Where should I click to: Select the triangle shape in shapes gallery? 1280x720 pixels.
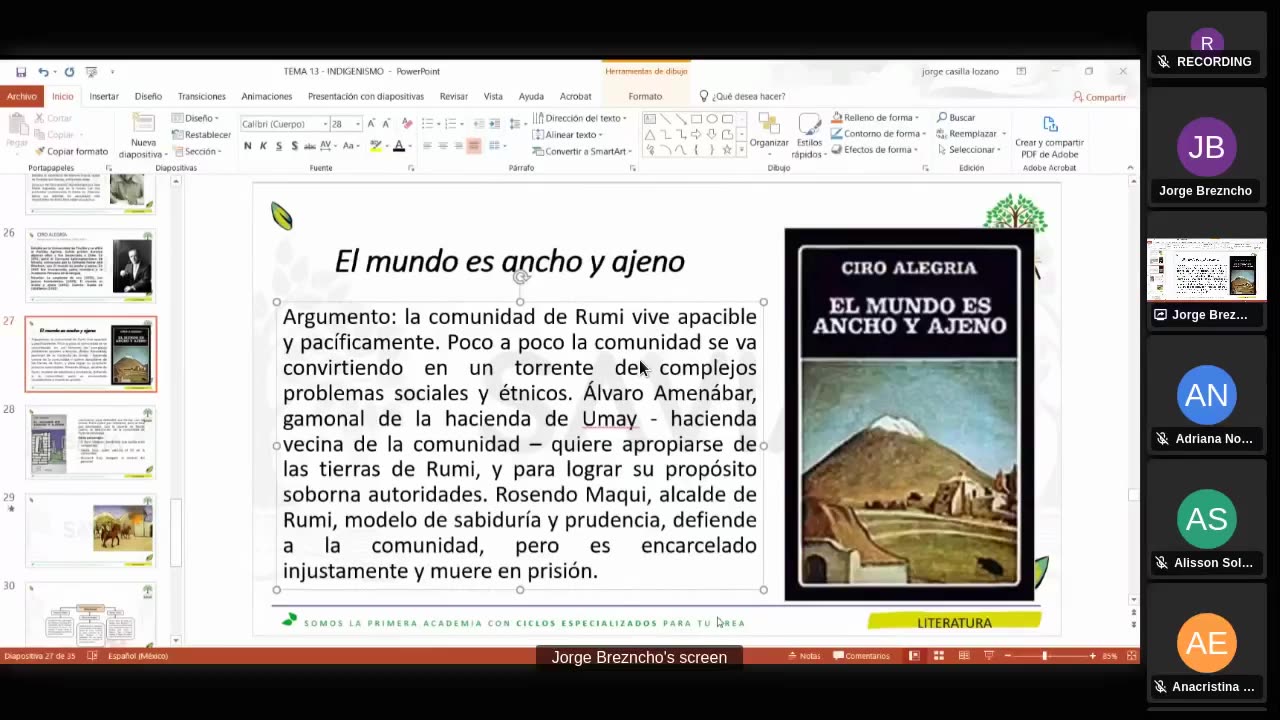(650, 134)
